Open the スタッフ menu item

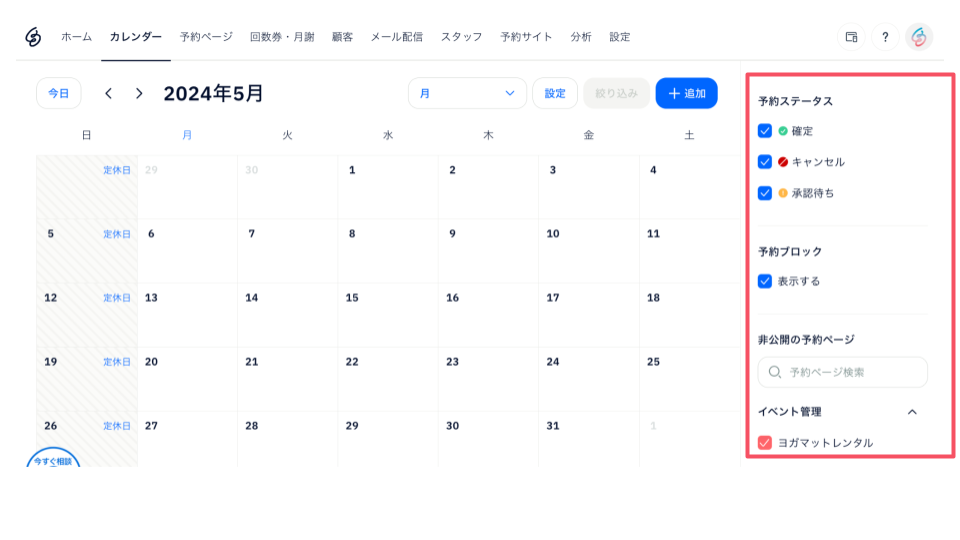tap(462, 37)
